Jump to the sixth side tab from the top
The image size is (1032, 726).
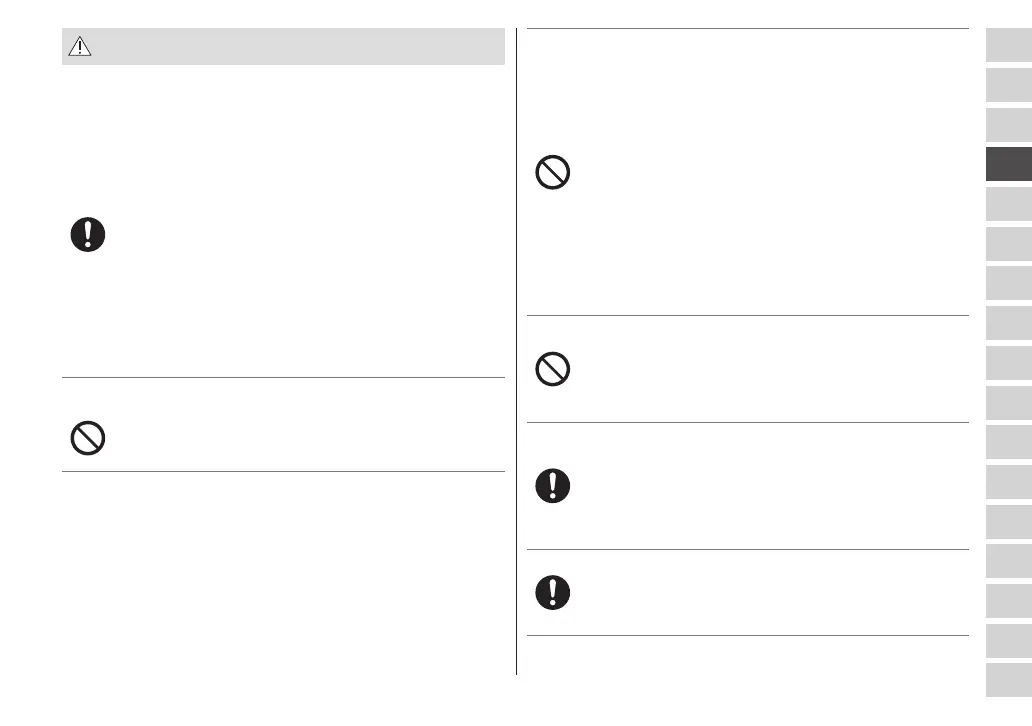coord(1008,245)
